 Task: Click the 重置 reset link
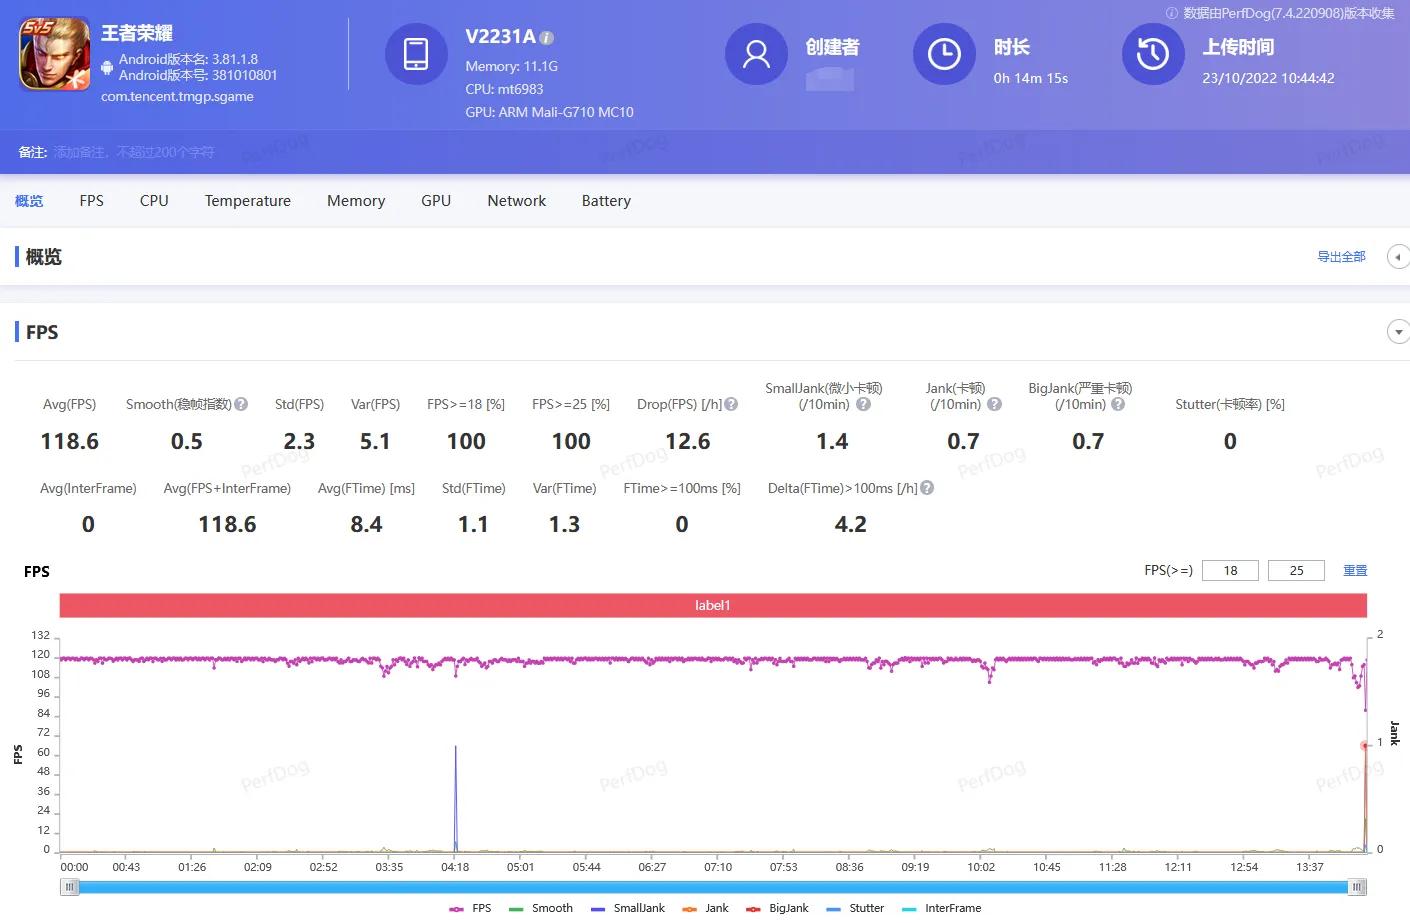[1355, 570]
